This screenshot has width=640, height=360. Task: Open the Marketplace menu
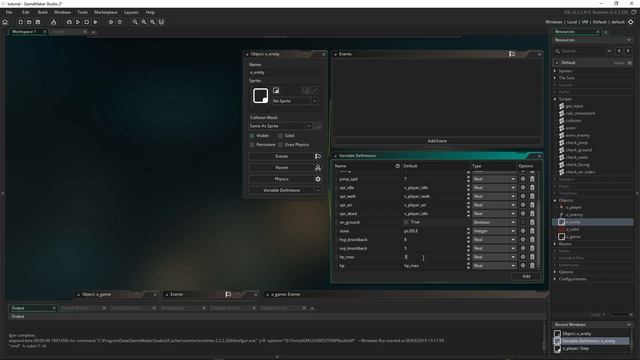point(106,12)
